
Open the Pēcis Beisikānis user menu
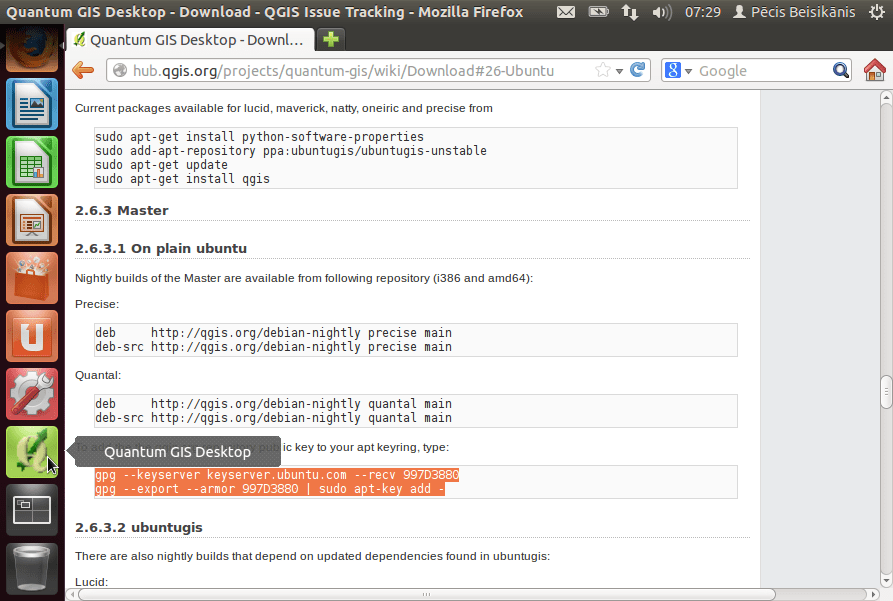click(794, 11)
